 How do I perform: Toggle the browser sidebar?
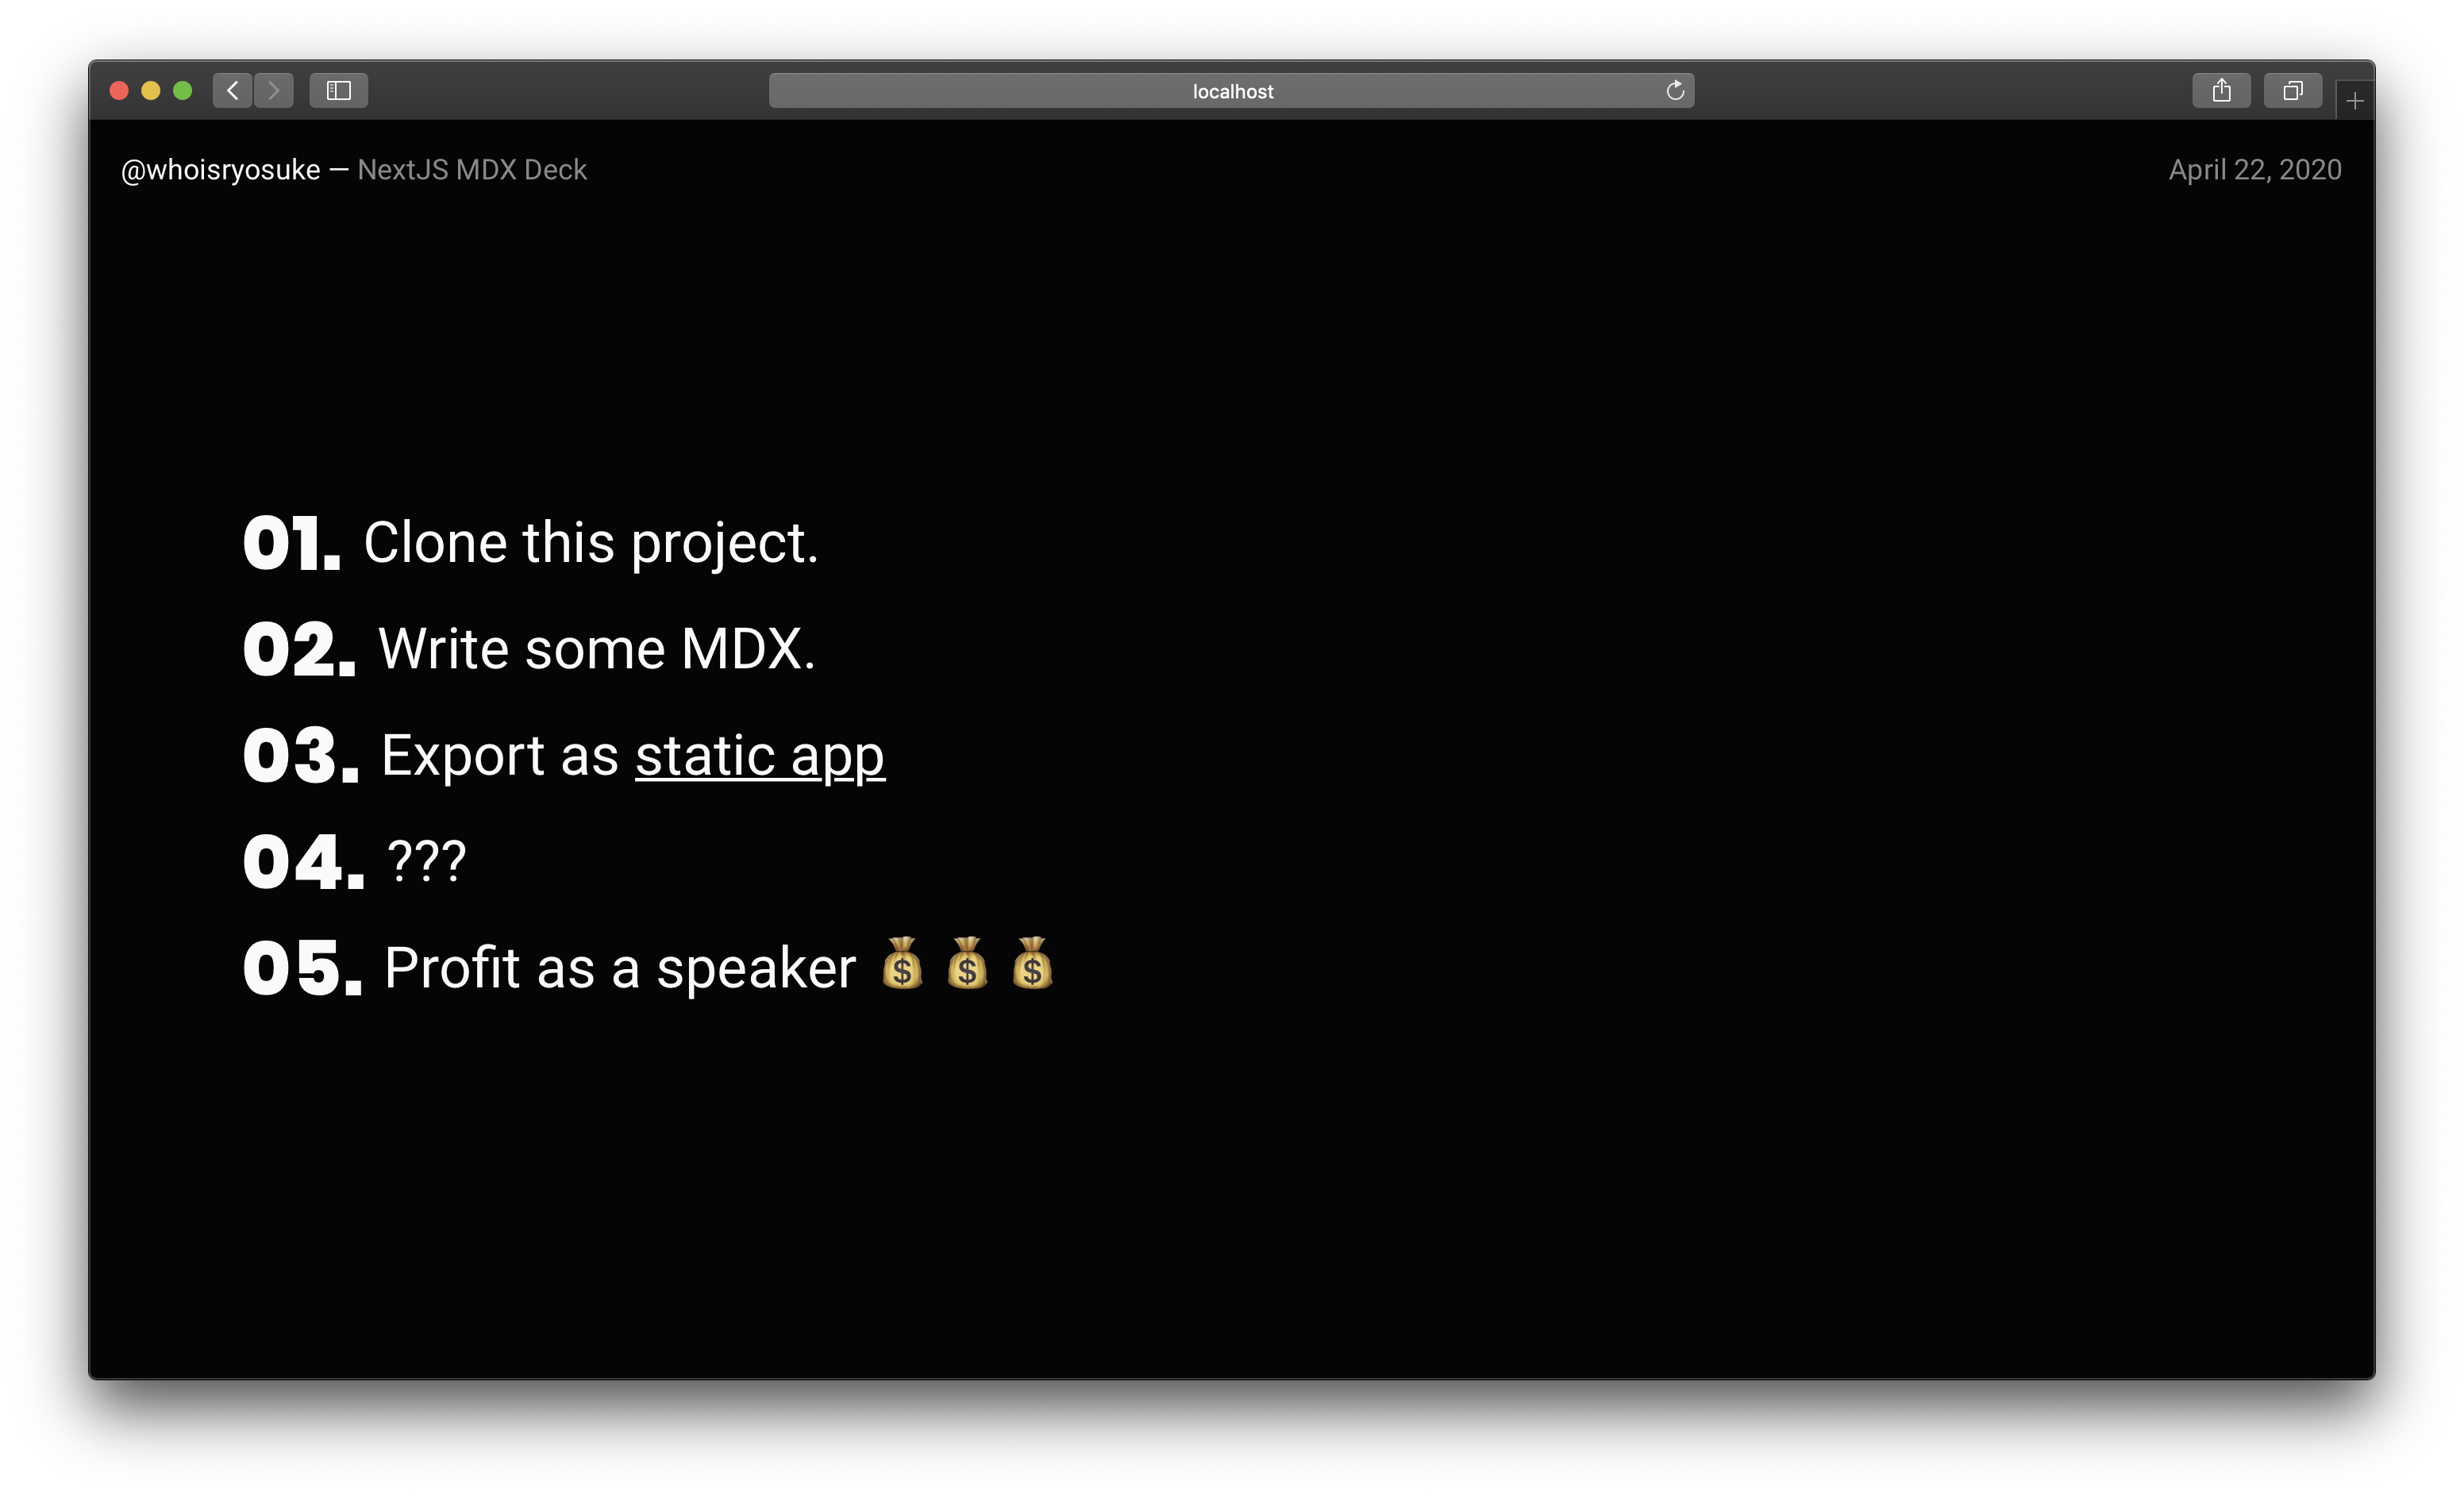(338, 90)
